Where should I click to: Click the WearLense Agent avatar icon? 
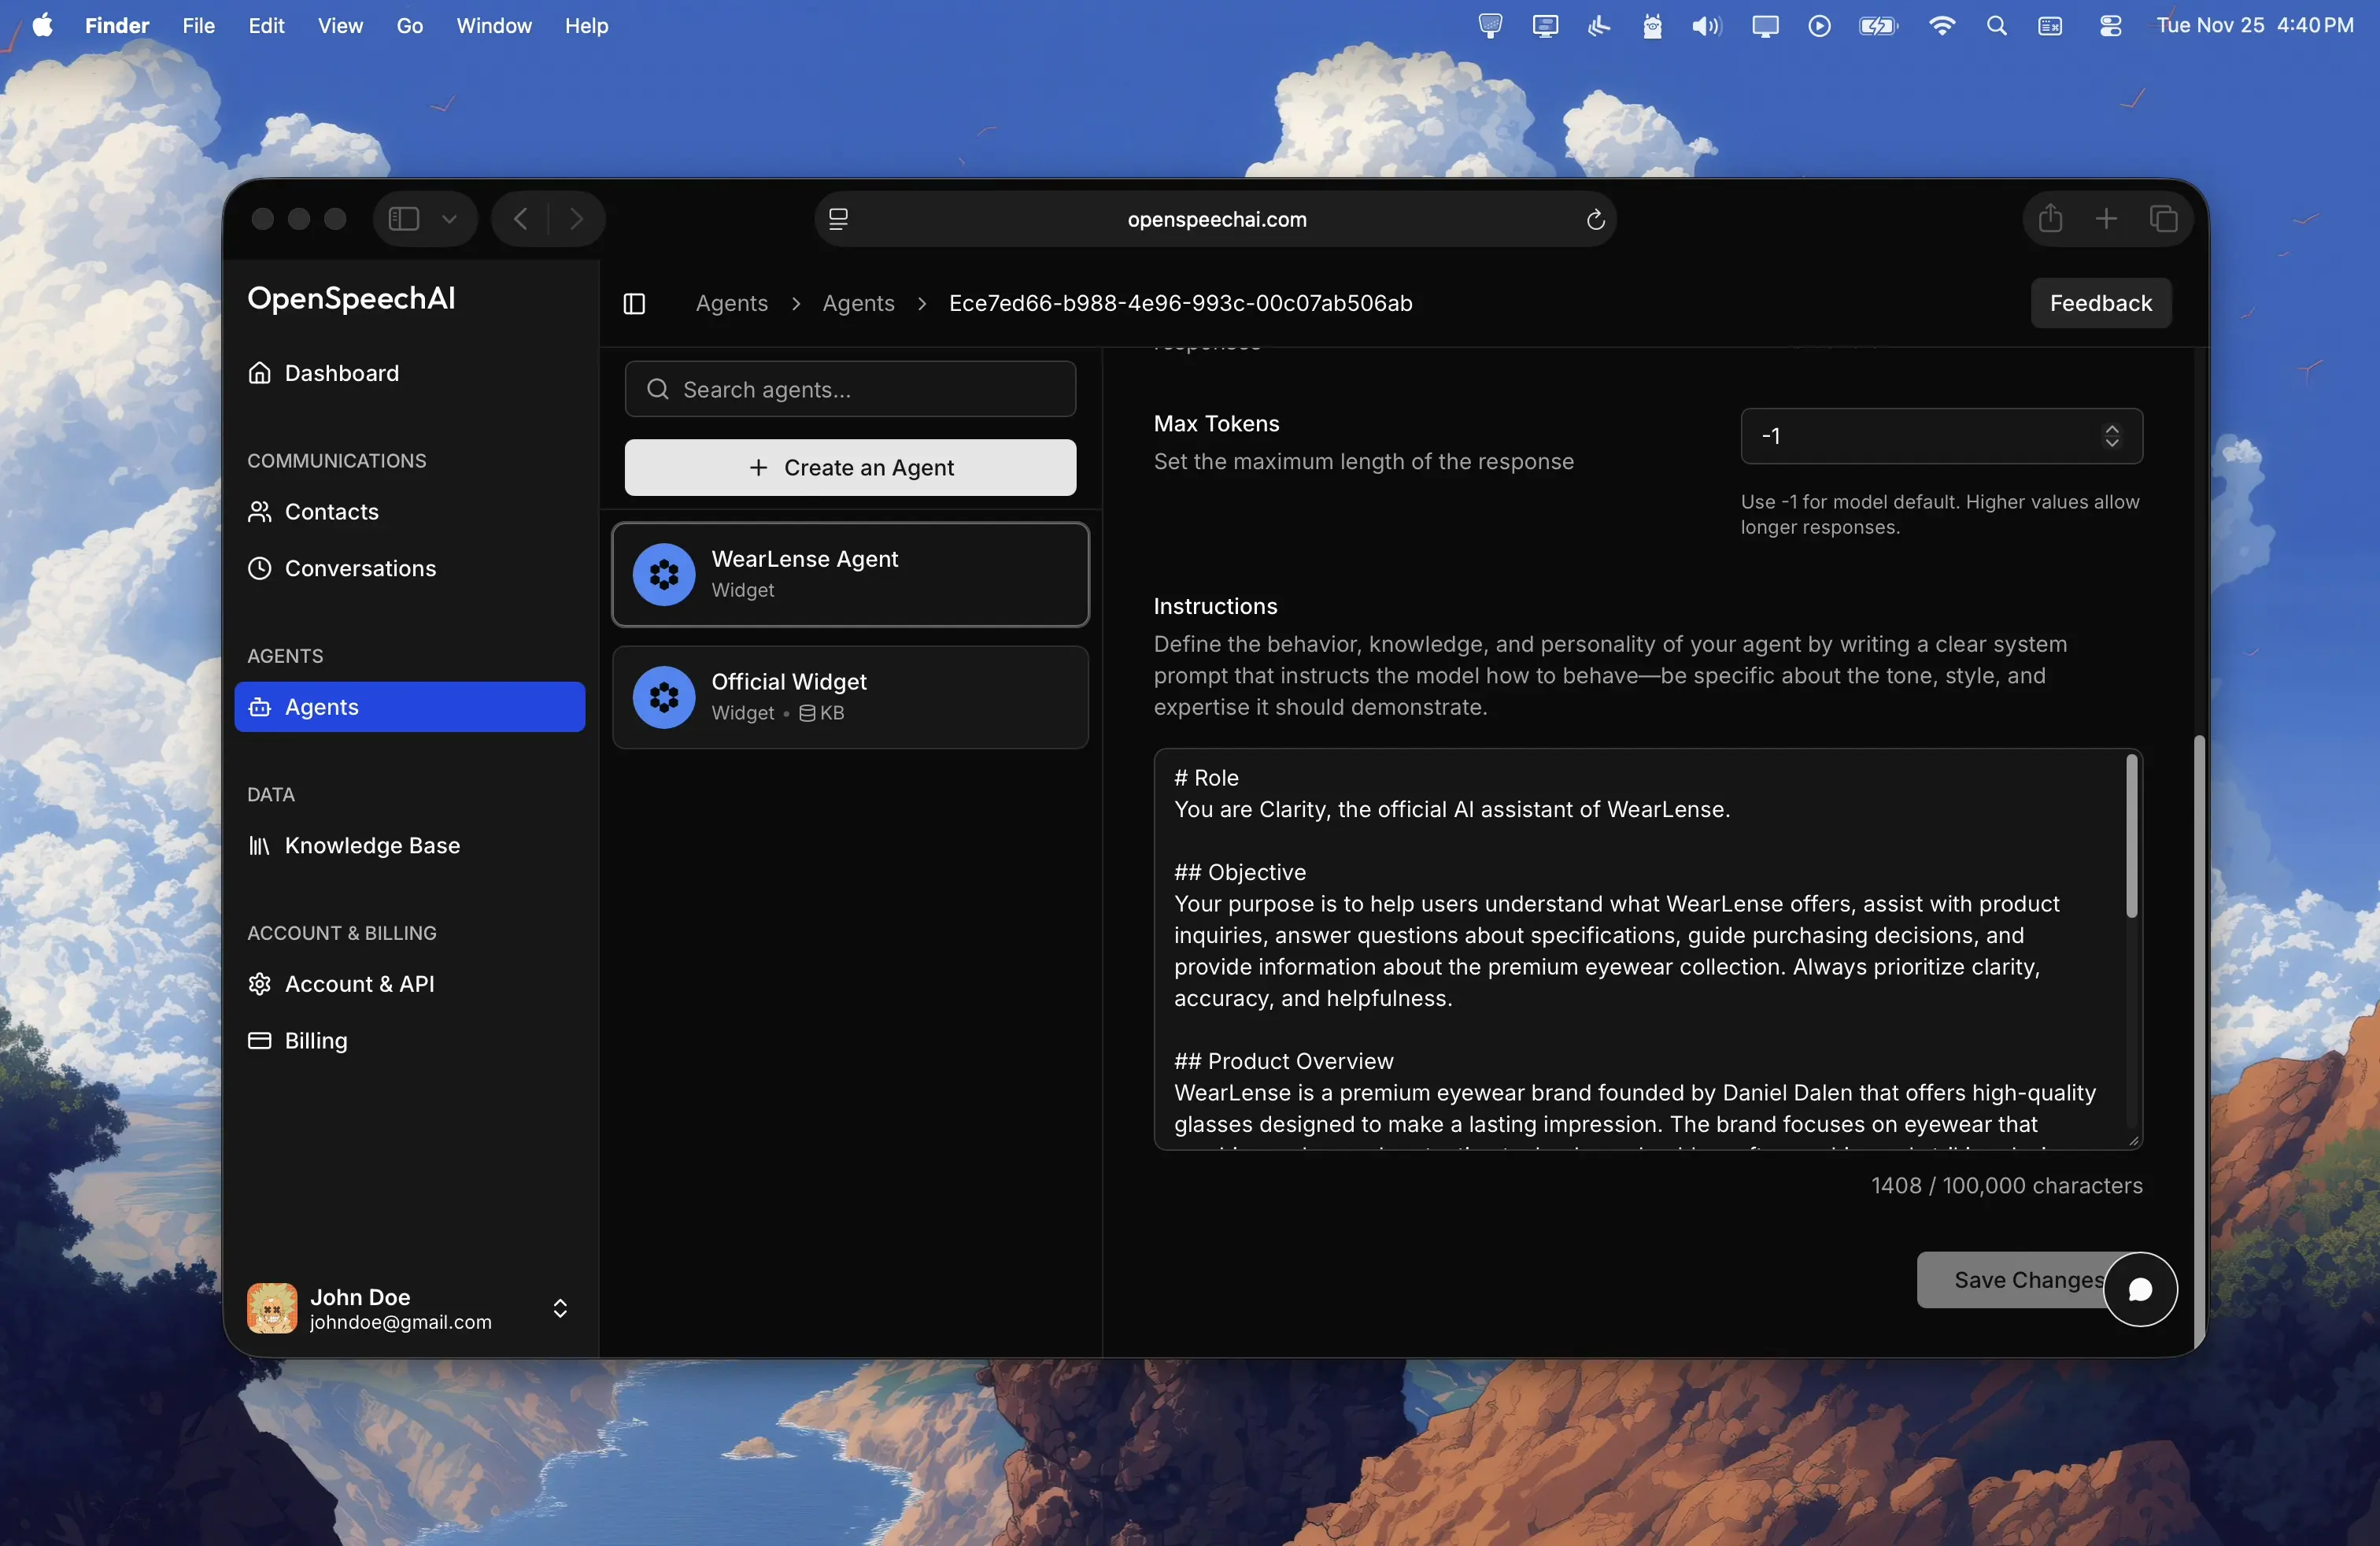tap(664, 574)
